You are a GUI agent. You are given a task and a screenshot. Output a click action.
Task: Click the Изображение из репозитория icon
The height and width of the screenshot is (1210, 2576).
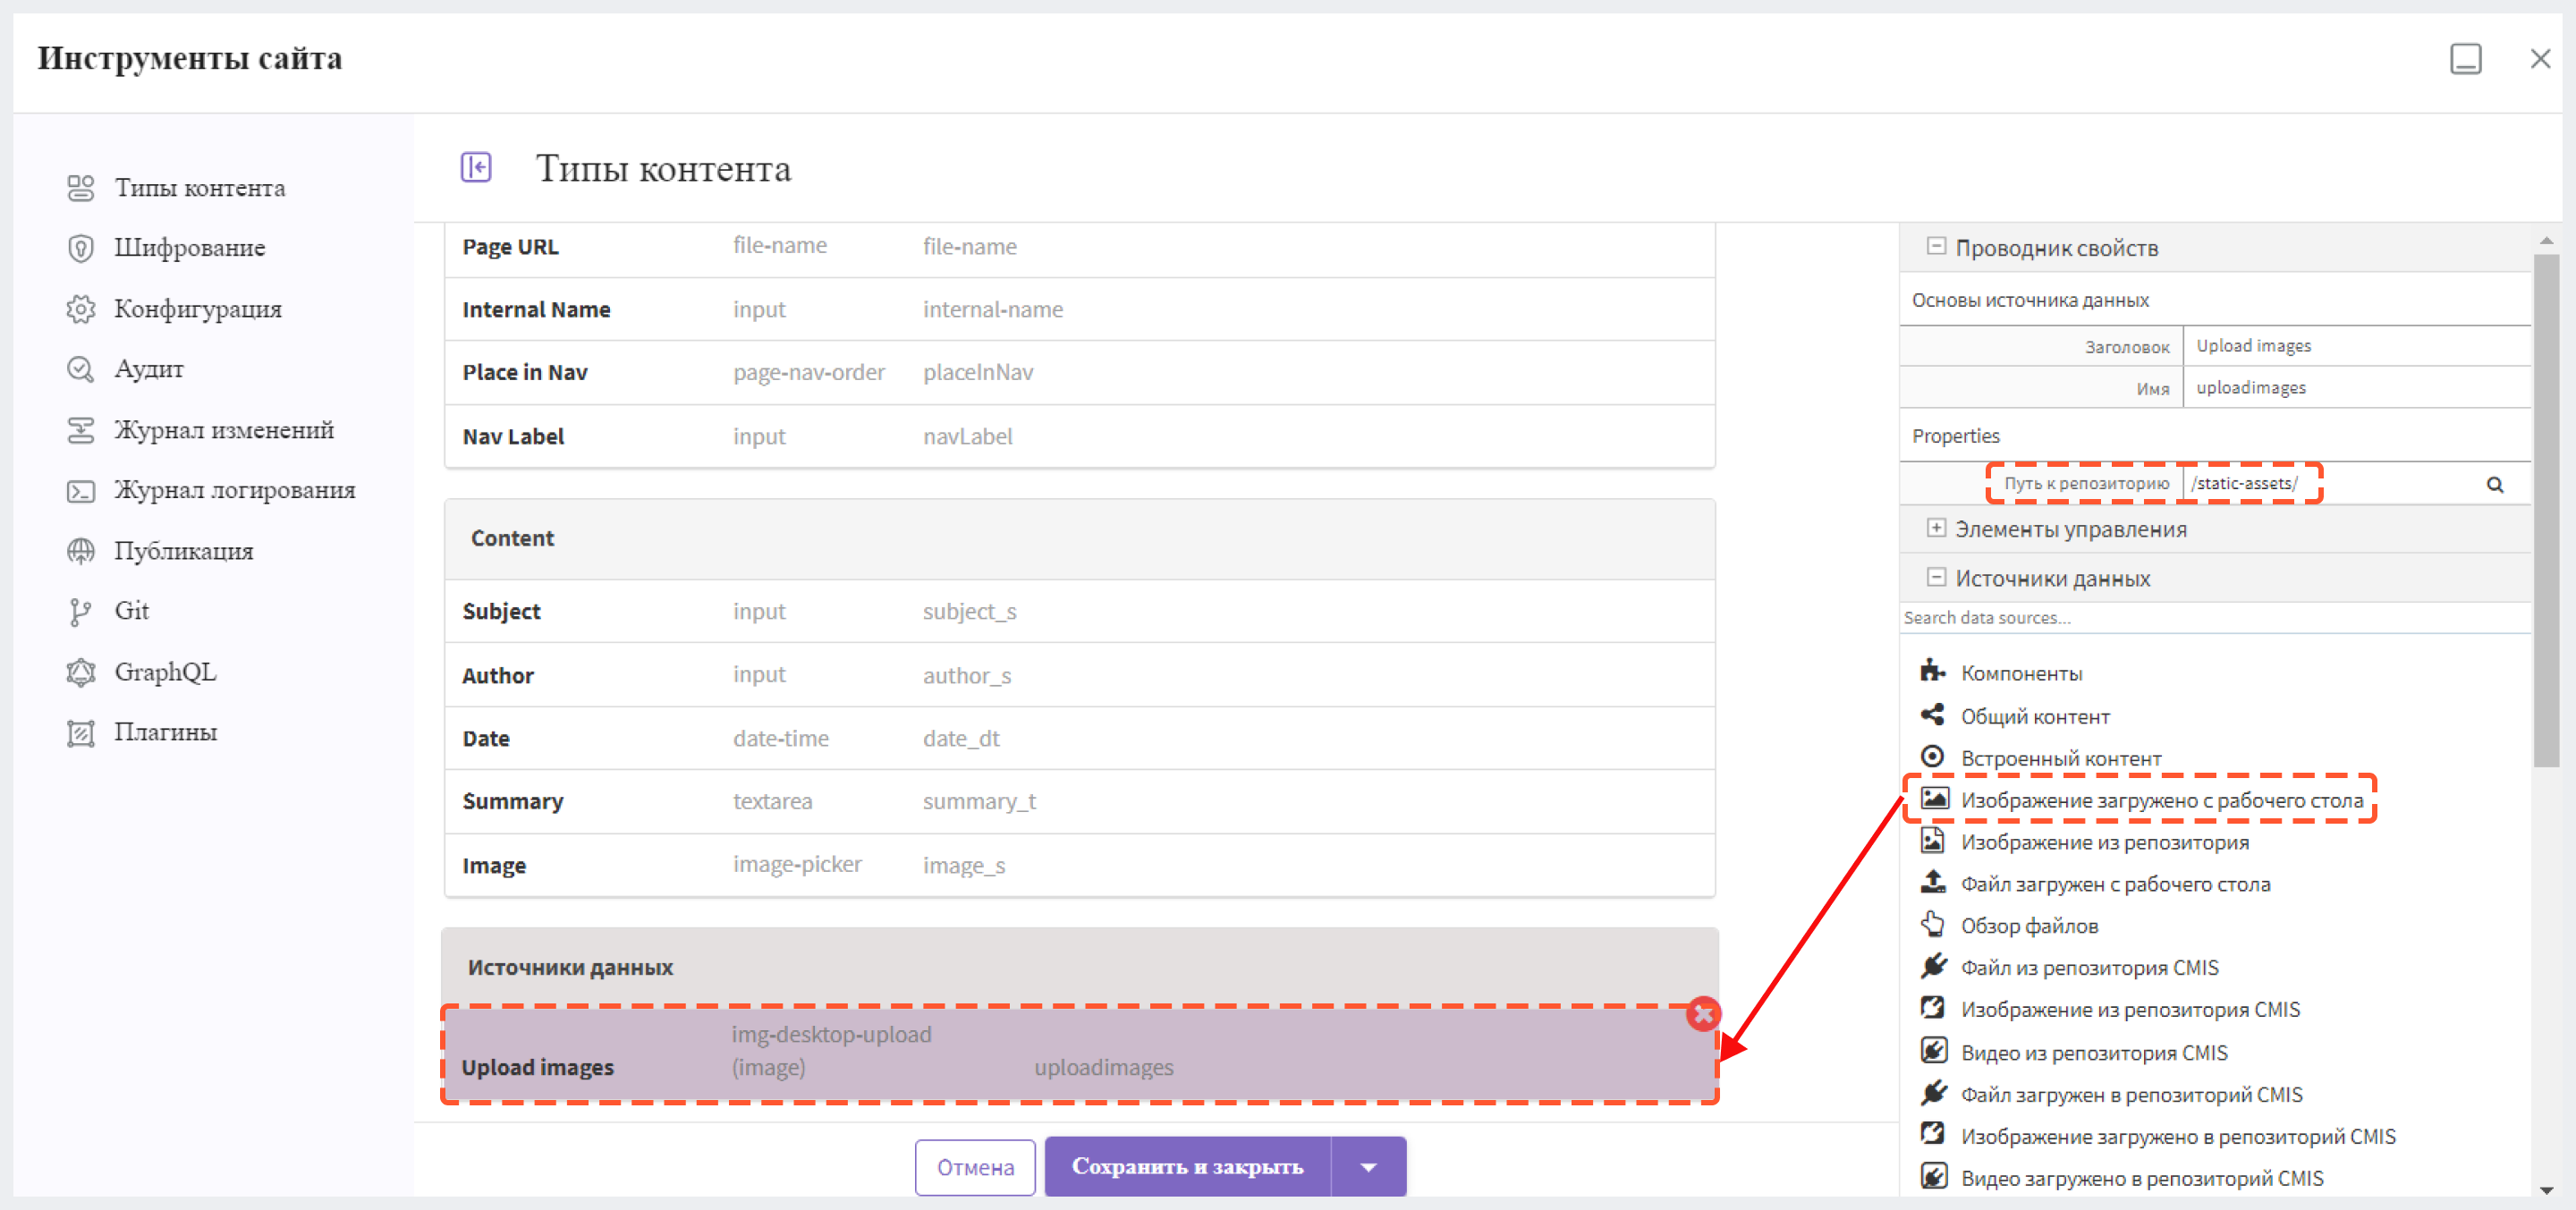(1933, 841)
